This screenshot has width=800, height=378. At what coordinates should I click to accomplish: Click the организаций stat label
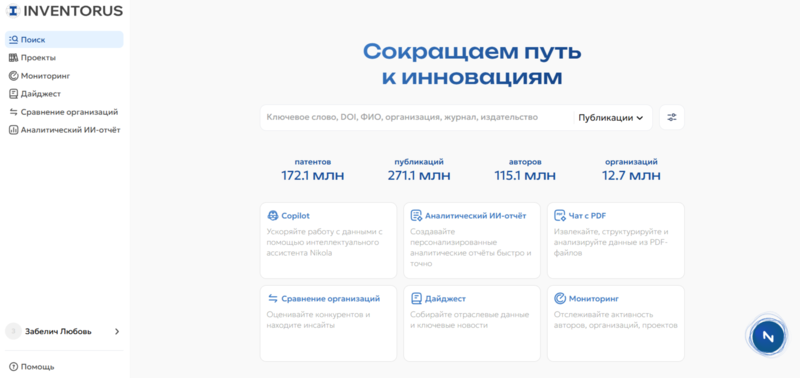631,162
